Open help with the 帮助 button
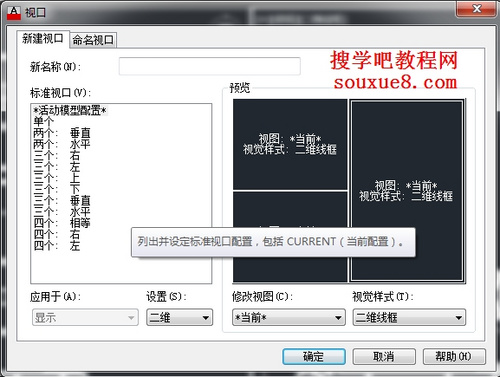This screenshot has height=377, width=500. (x=454, y=357)
